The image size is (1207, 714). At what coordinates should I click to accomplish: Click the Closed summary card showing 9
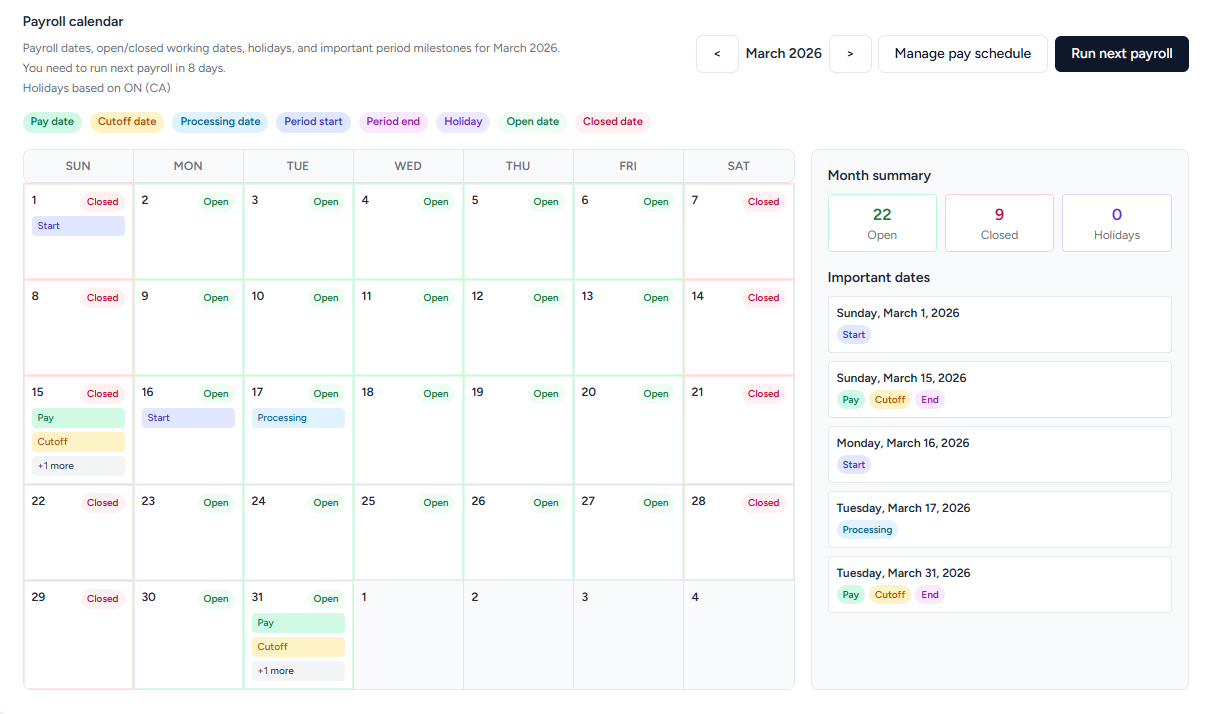(x=999, y=223)
